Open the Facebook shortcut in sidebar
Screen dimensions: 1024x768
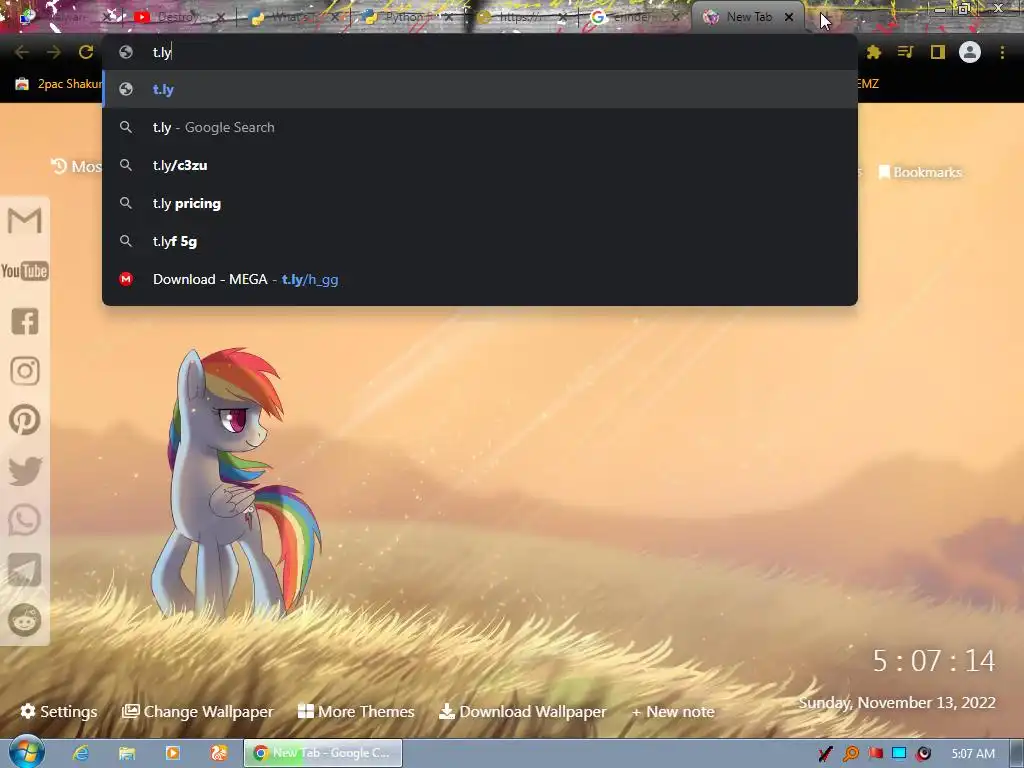pyautogui.click(x=25, y=321)
